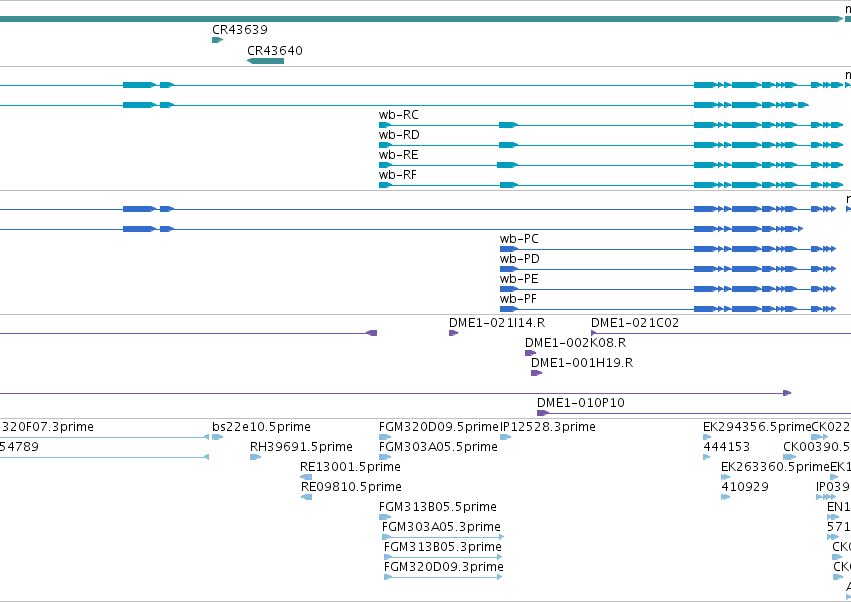
Task: Click the RE09810.5prime EST label
Action: point(351,486)
